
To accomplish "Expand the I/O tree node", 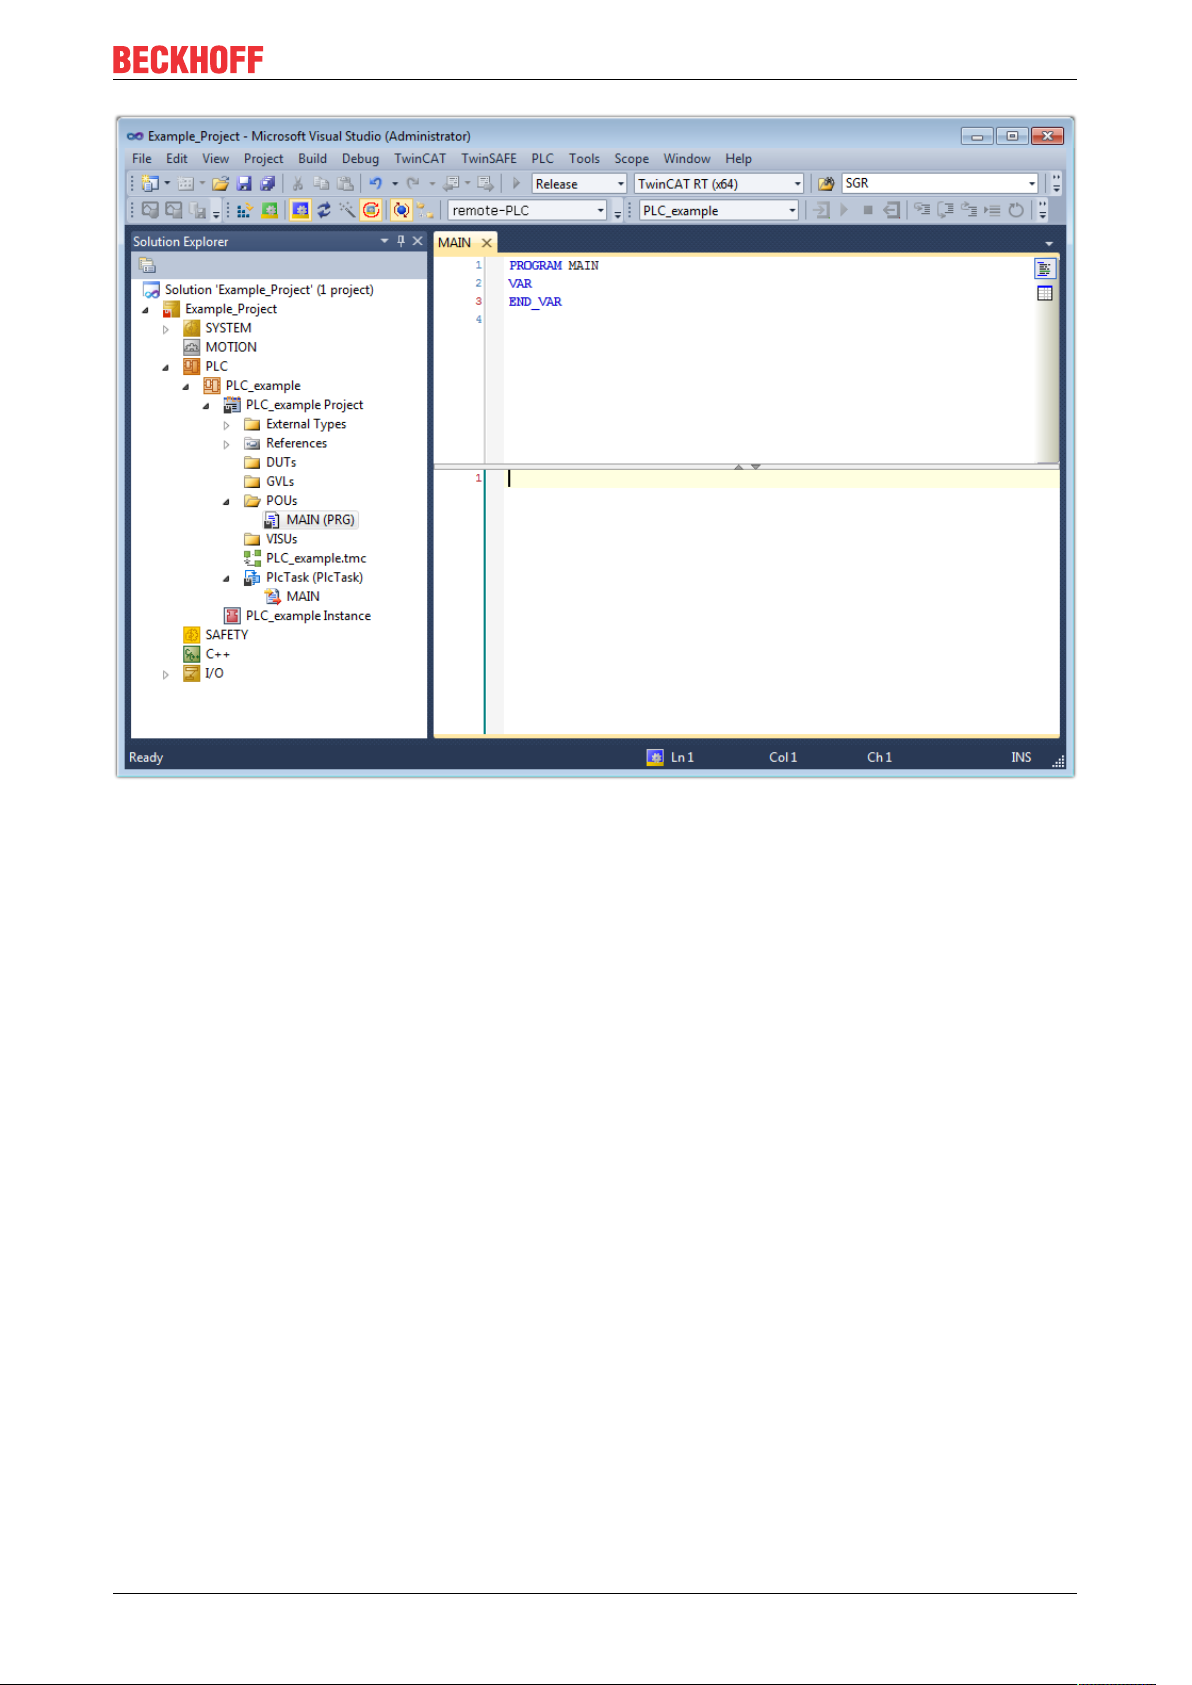I will 166,674.
